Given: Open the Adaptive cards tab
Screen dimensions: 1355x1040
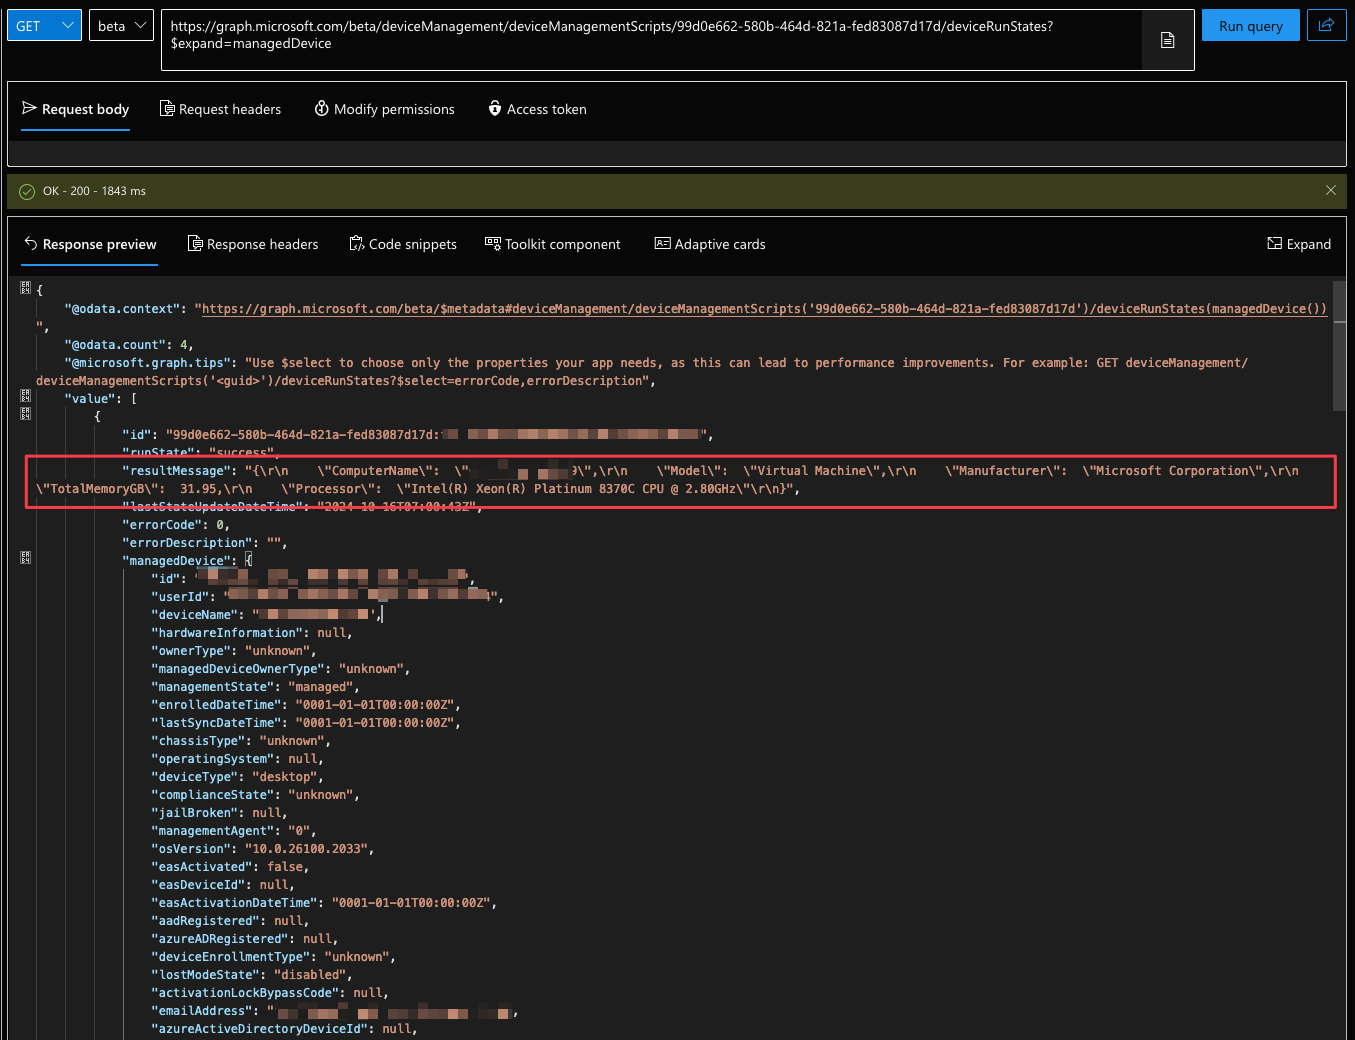Looking at the screenshot, I should [x=710, y=244].
